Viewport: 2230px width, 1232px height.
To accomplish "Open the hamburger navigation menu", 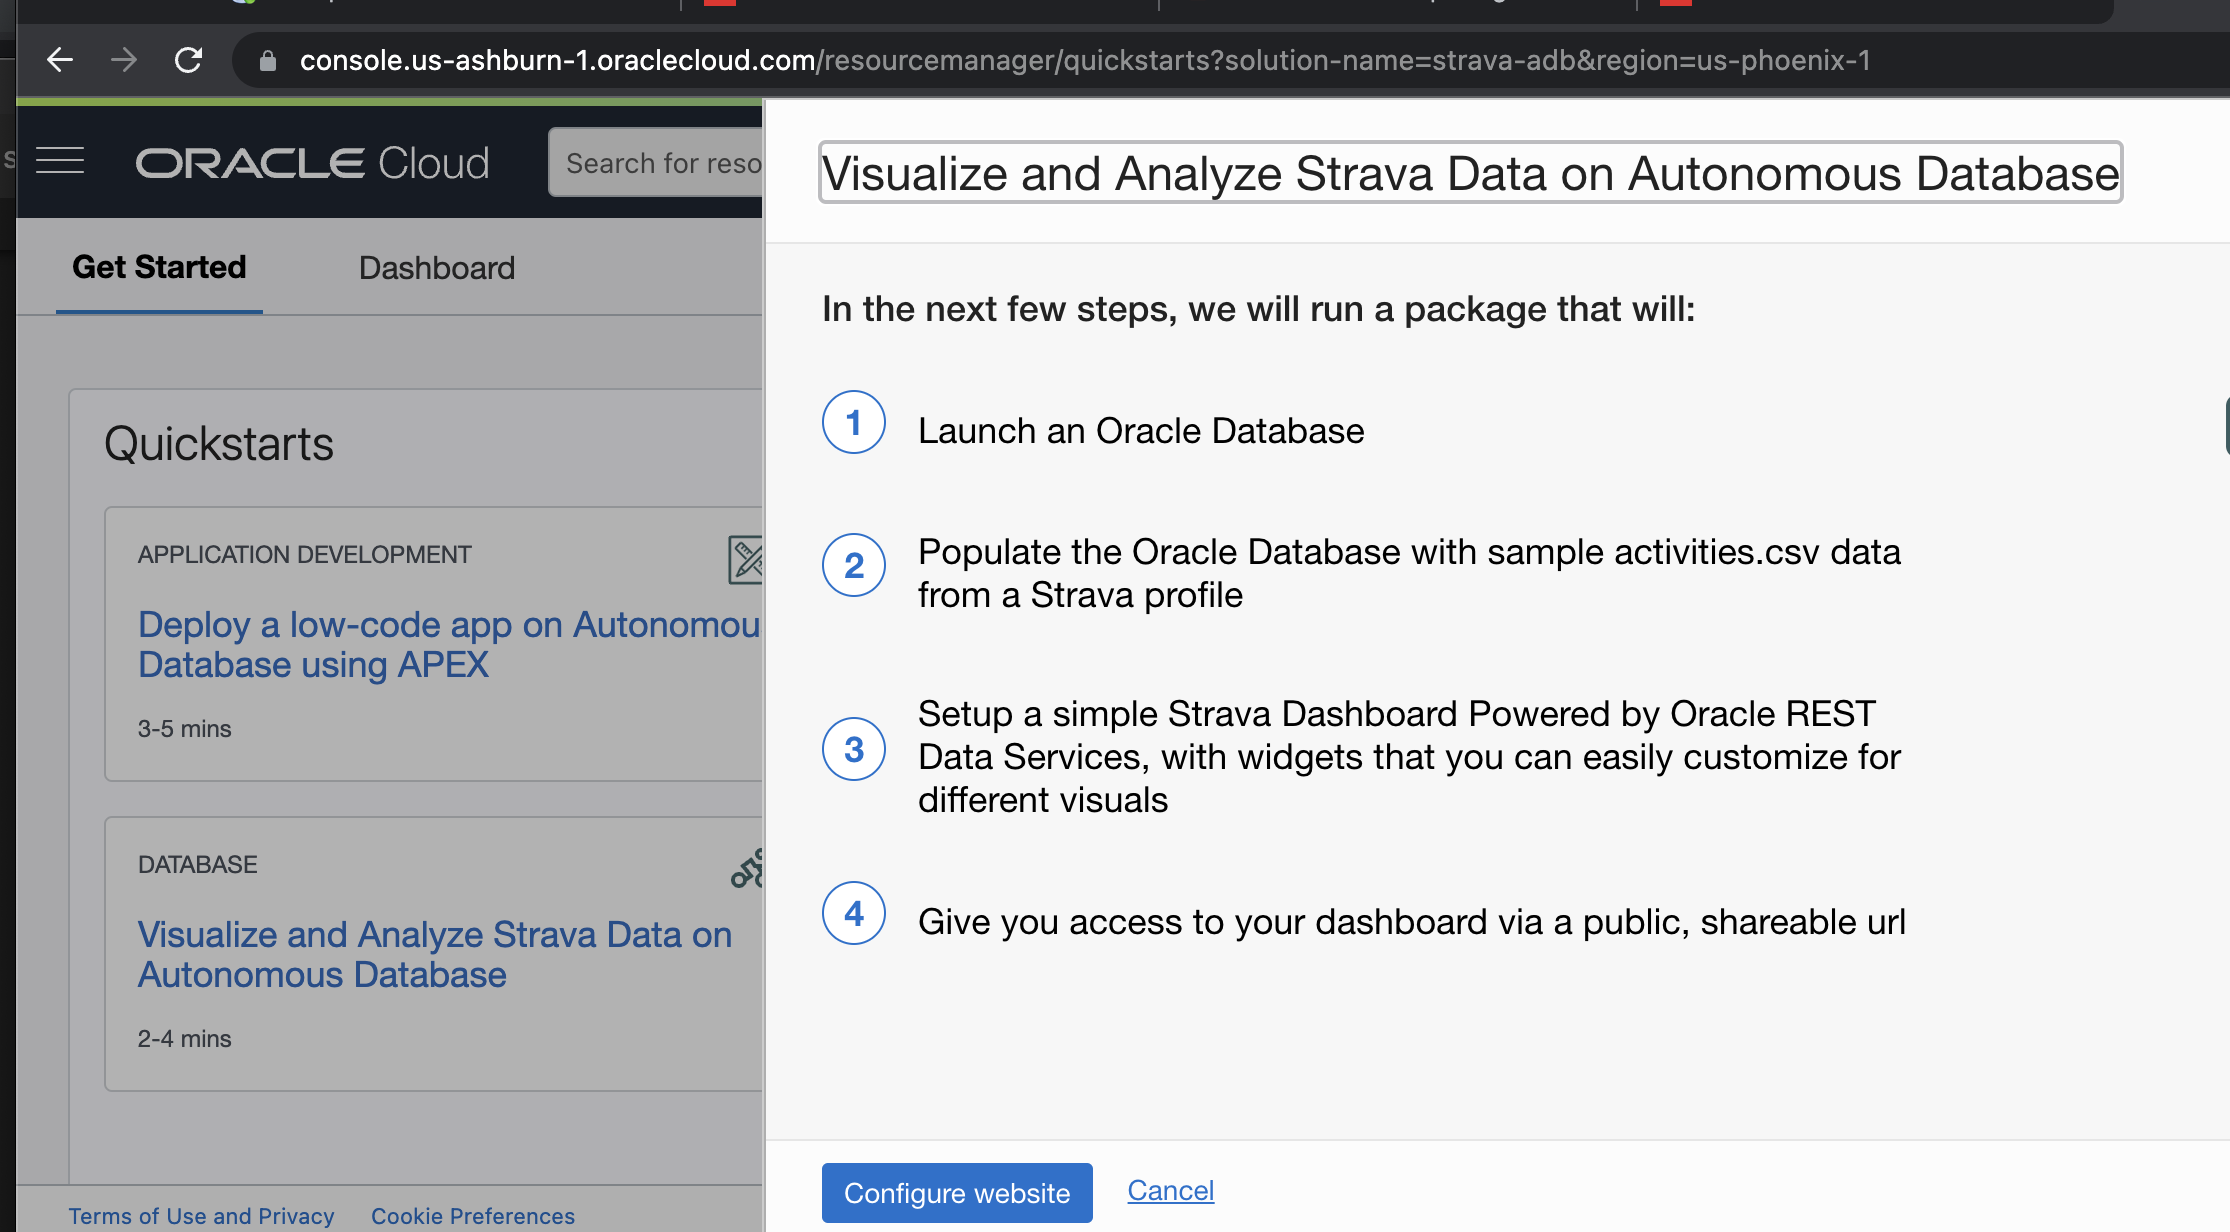I will pyautogui.click(x=60, y=160).
